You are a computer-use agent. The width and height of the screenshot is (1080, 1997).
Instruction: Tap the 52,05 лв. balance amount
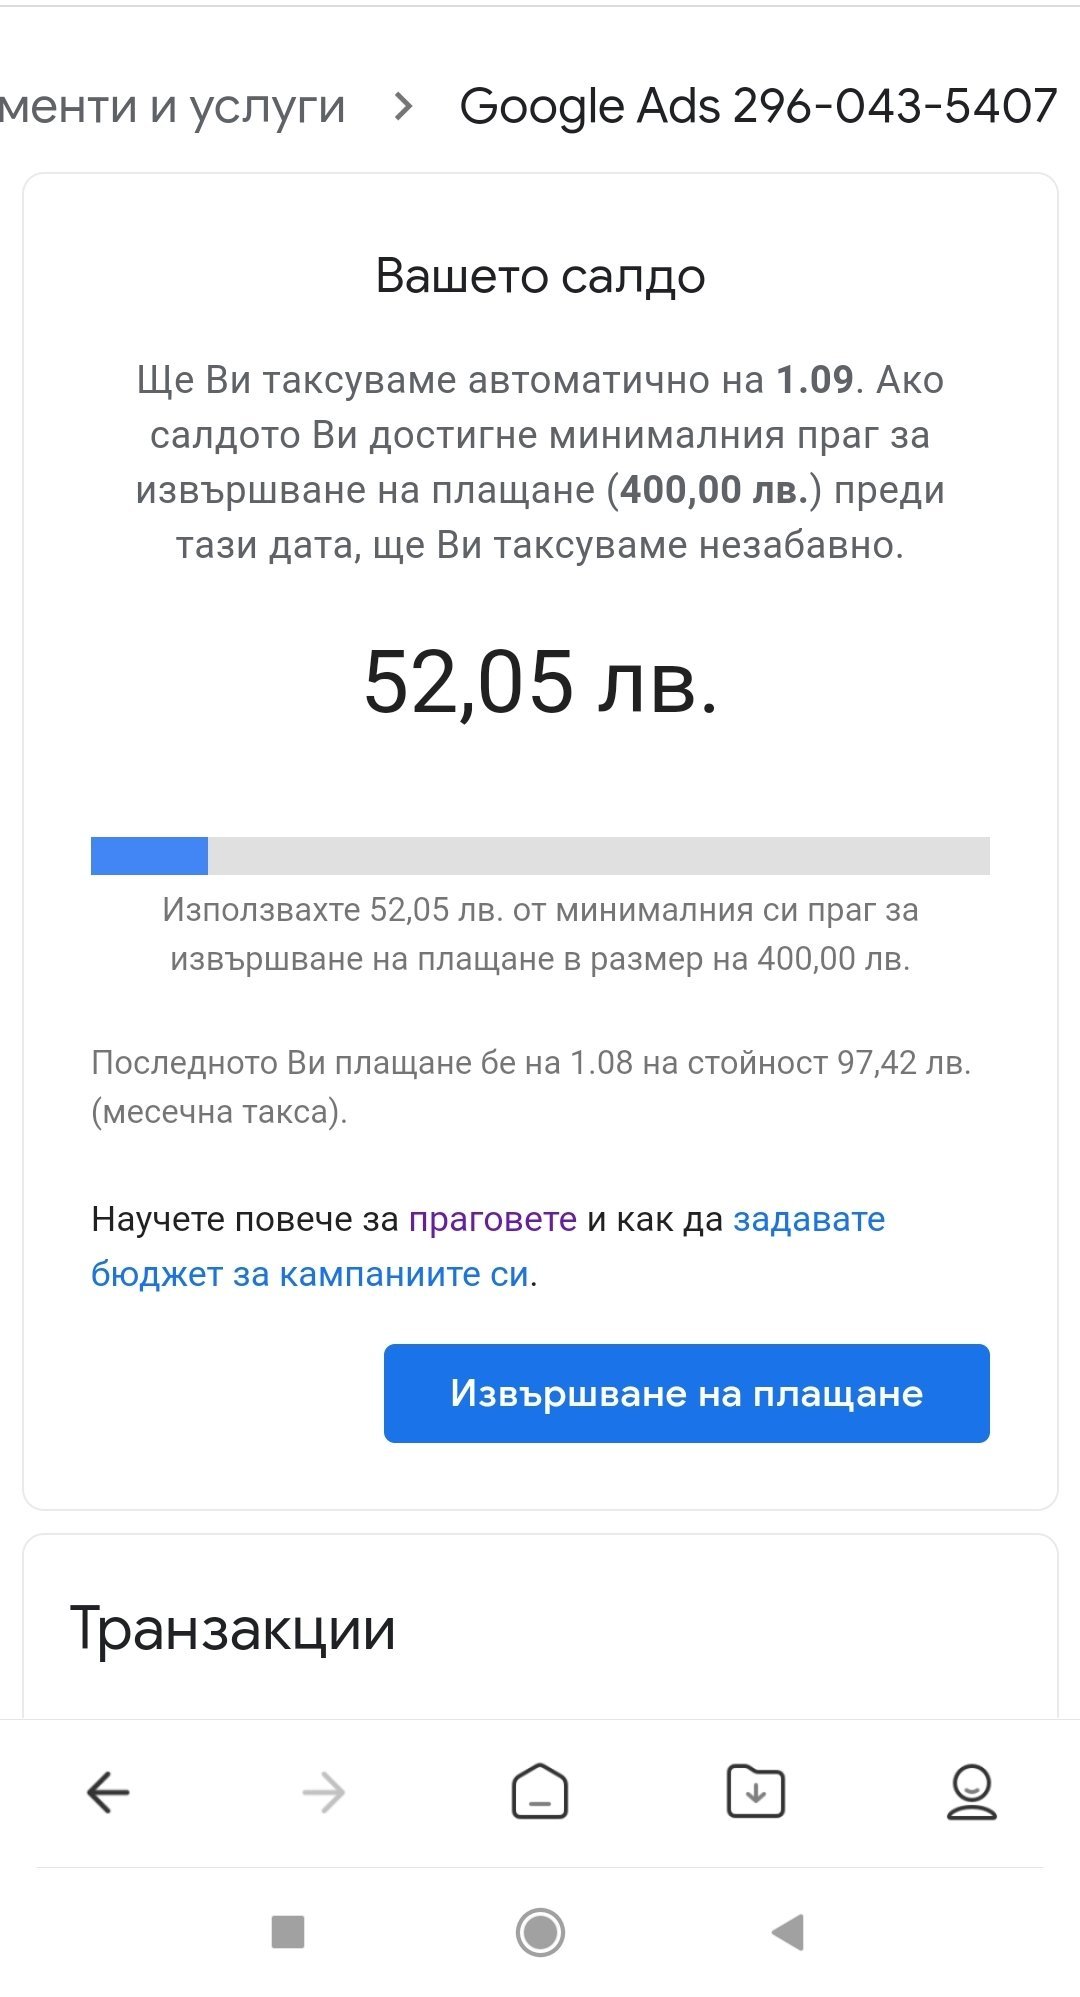(540, 682)
